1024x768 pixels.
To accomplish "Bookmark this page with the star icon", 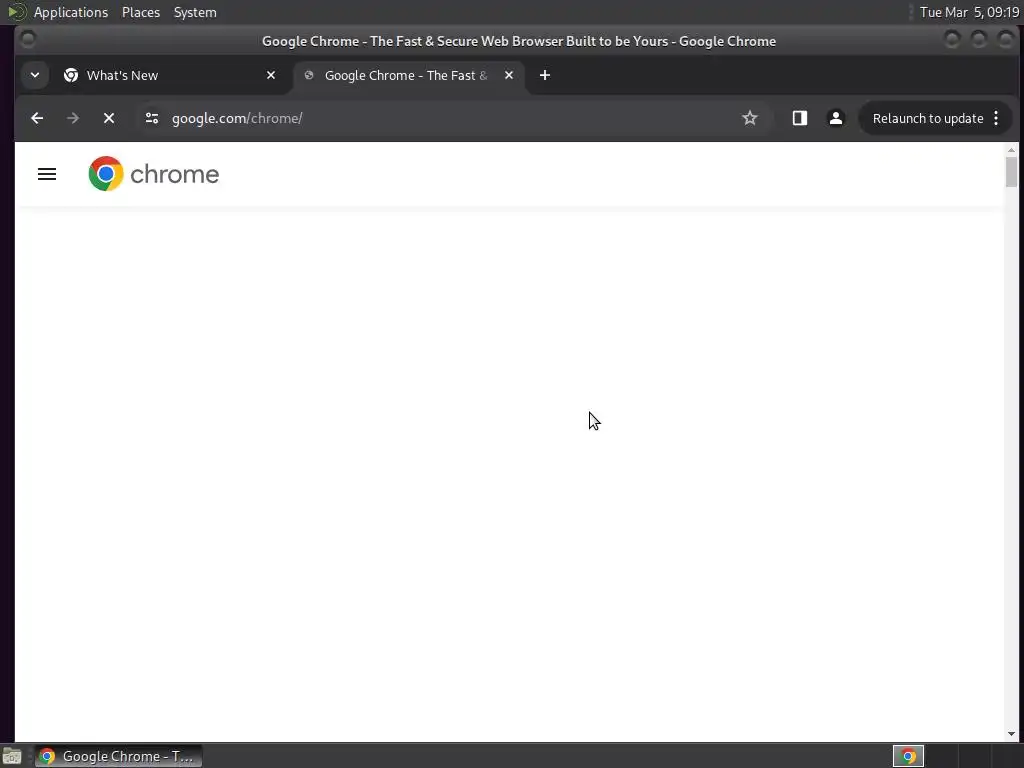I will pyautogui.click(x=750, y=118).
